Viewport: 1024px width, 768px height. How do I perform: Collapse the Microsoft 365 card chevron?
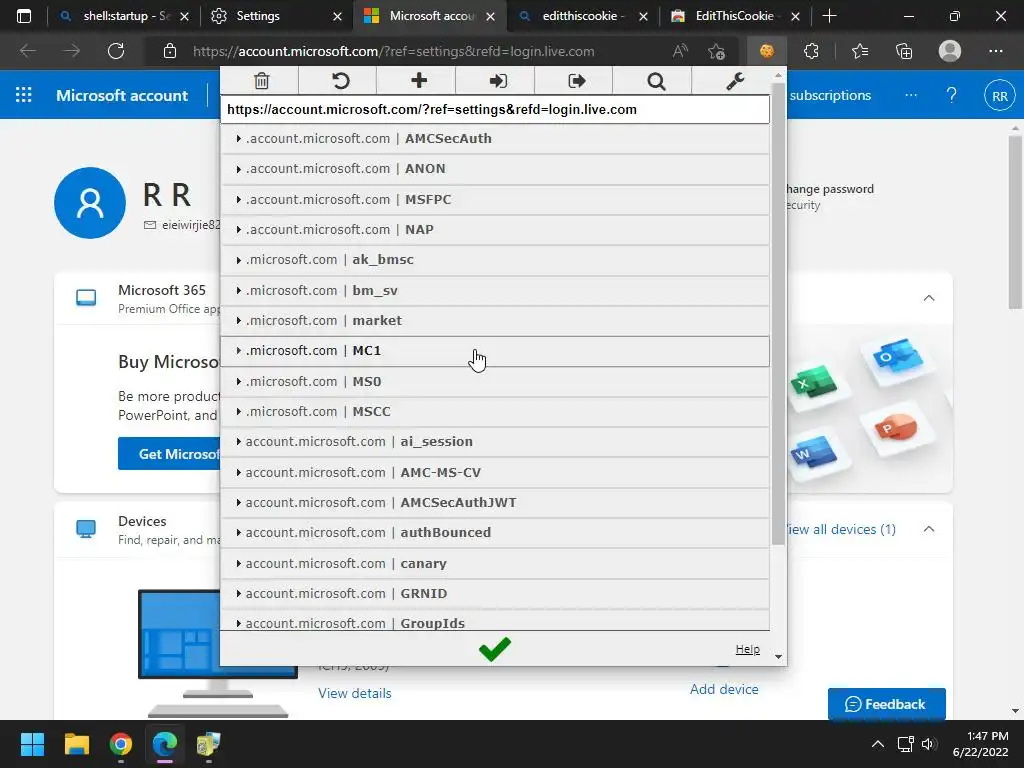[x=929, y=298]
